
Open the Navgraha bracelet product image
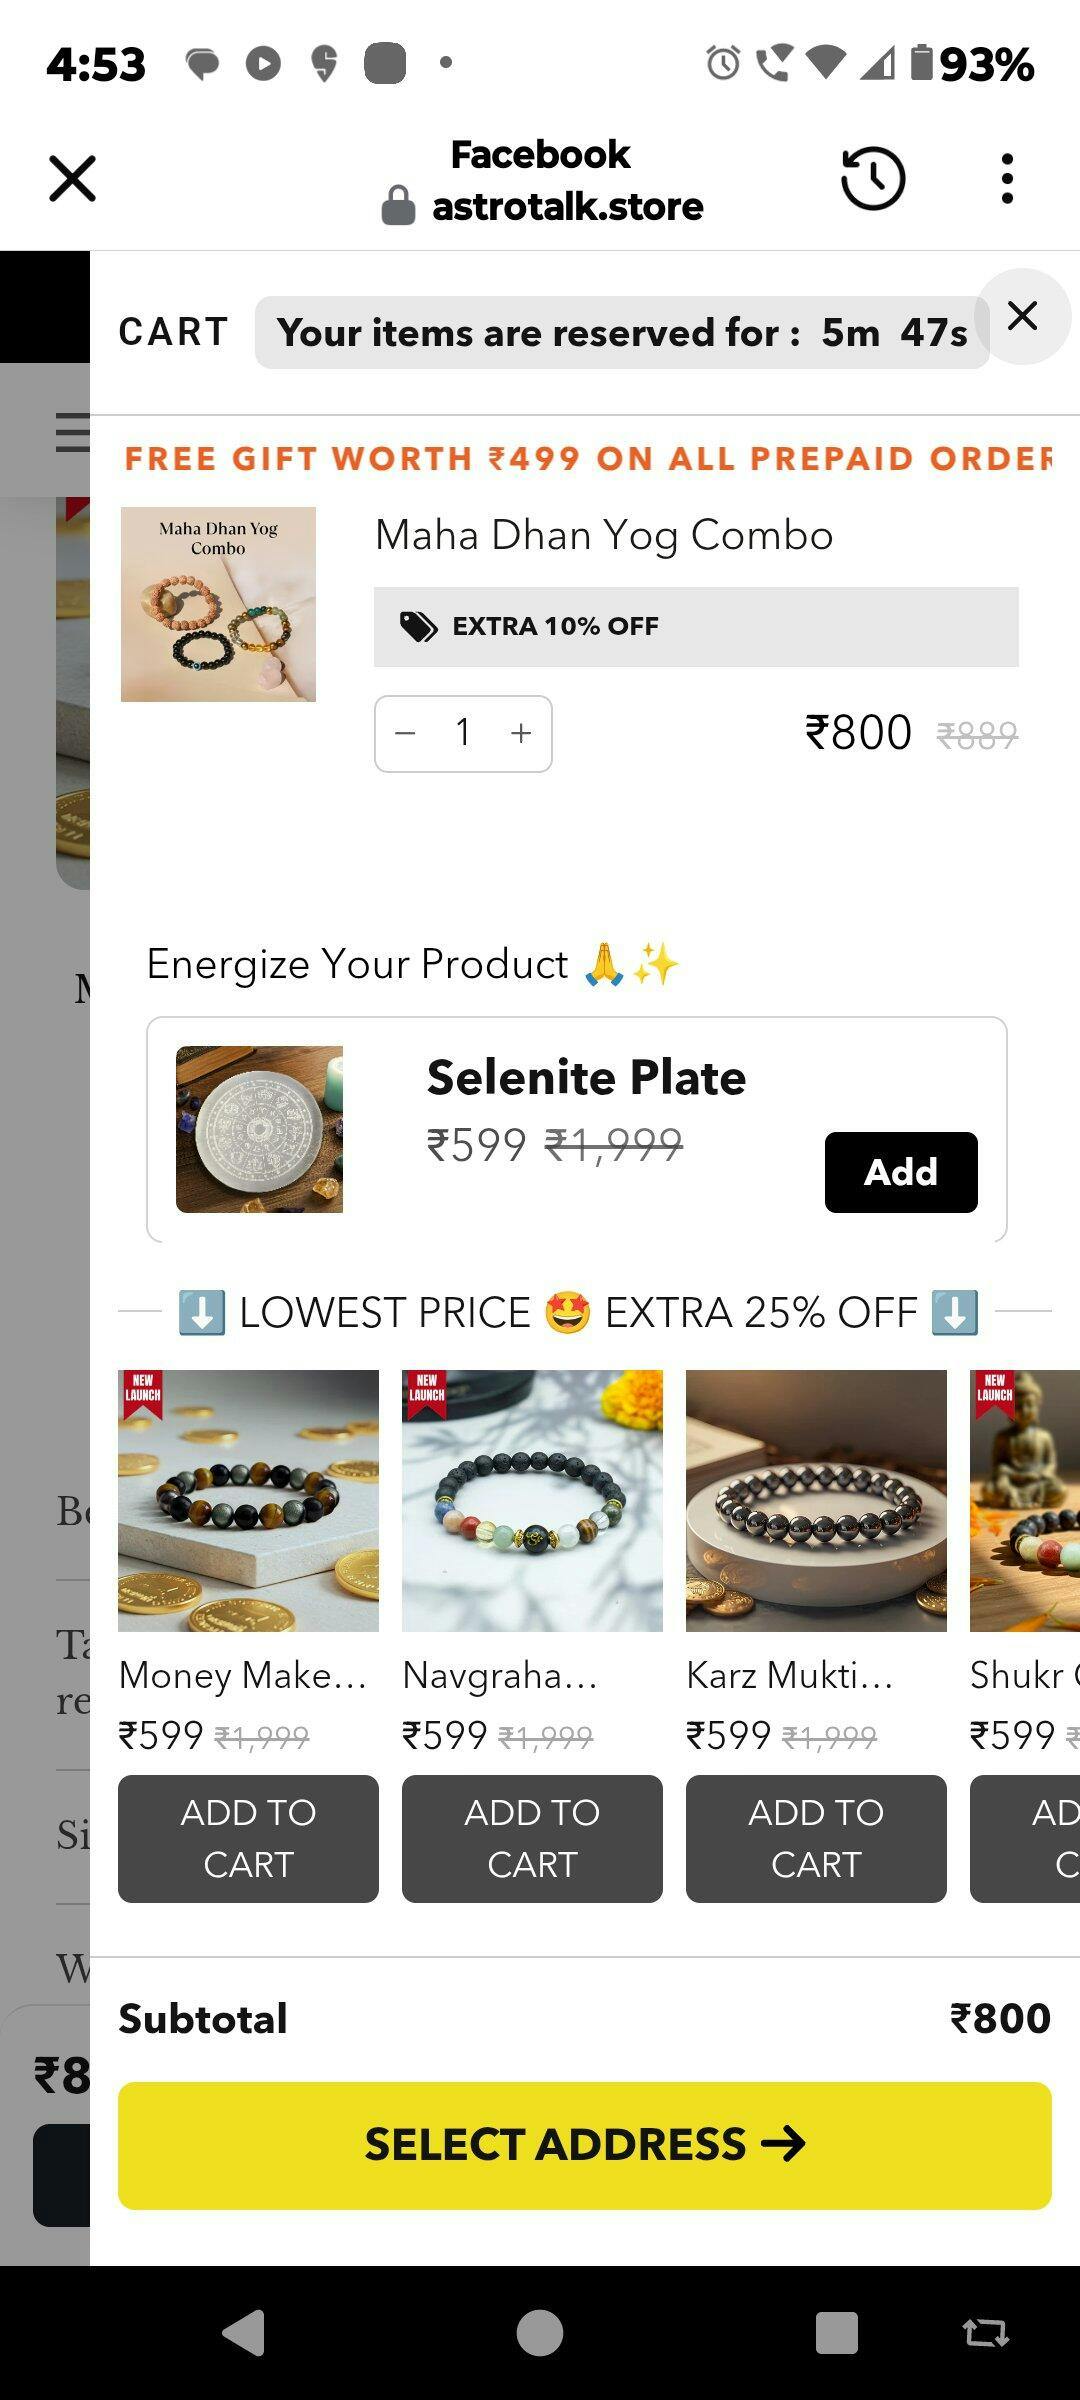pos(532,1500)
